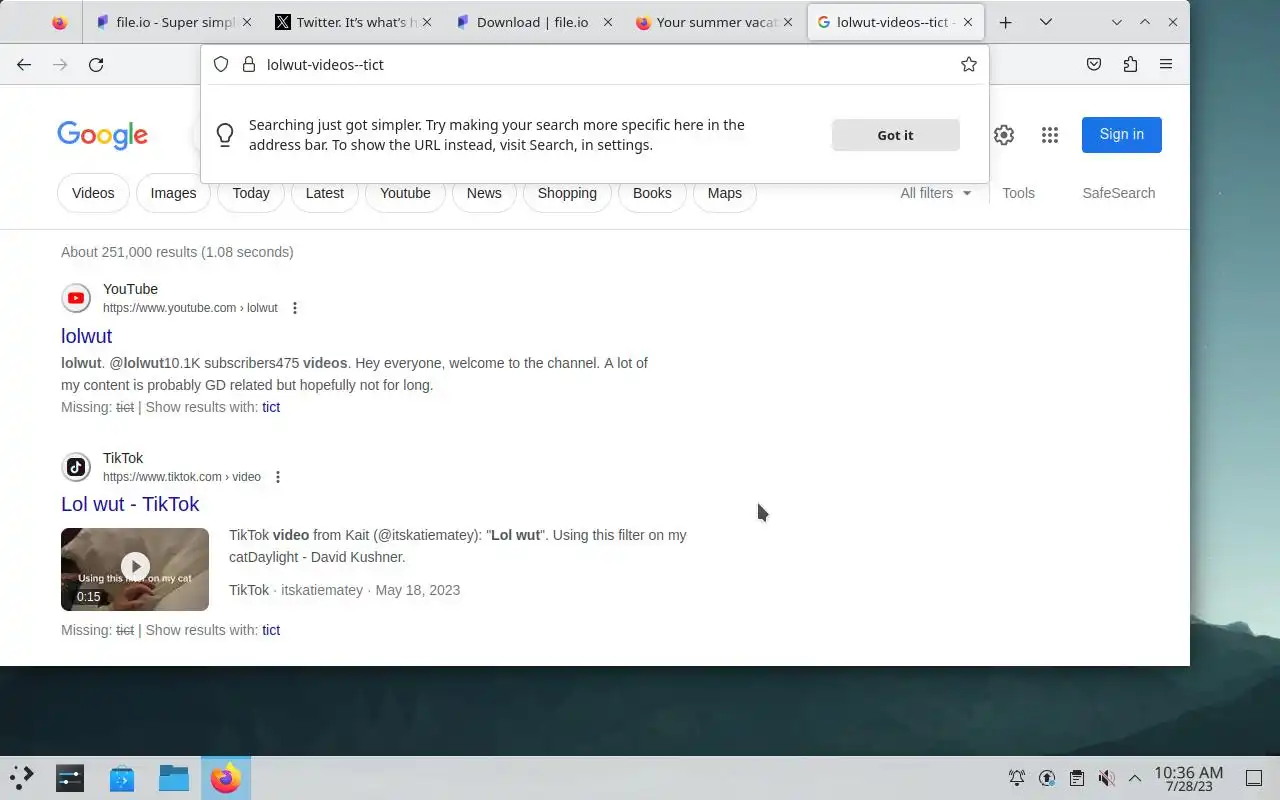Screen dimensions: 1280x800
Task: Switch to the Books filter
Action: (652, 193)
